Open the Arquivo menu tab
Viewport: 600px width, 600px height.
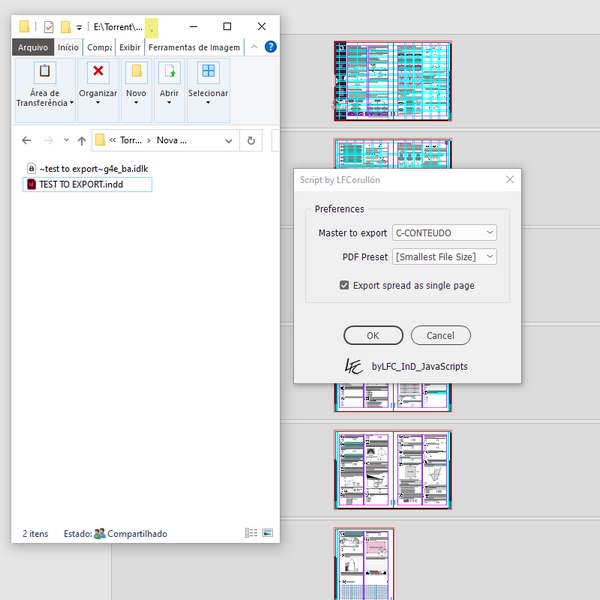[x=33, y=46]
